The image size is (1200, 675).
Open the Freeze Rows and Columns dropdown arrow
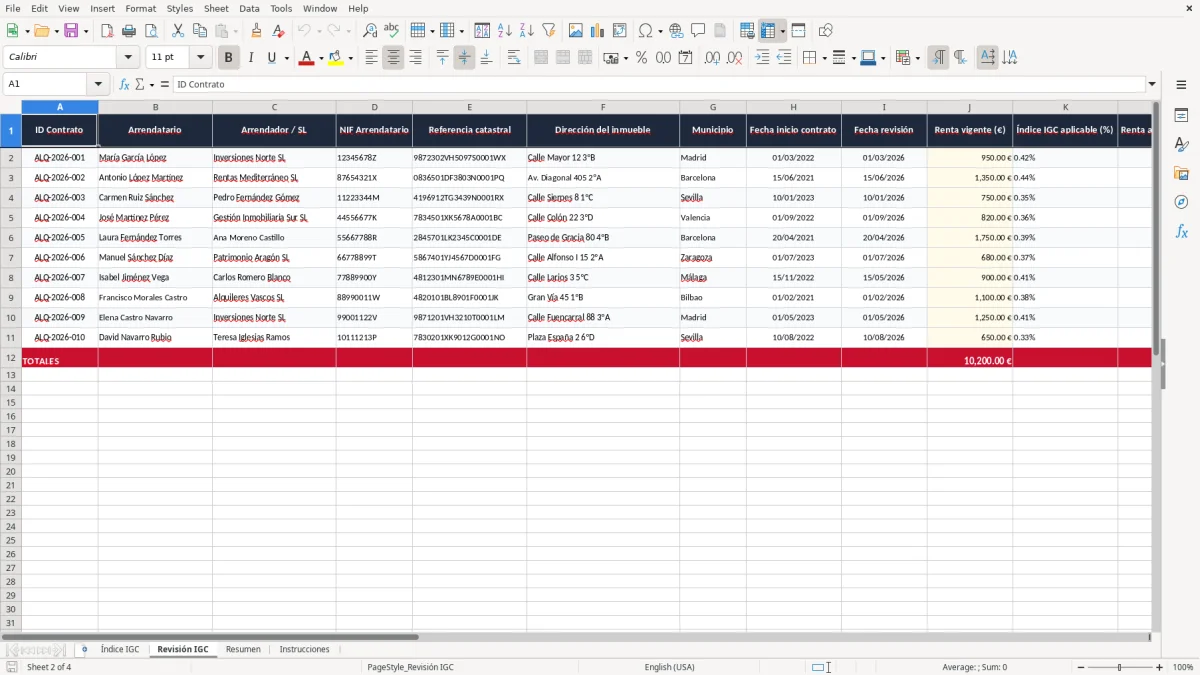point(783,31)
